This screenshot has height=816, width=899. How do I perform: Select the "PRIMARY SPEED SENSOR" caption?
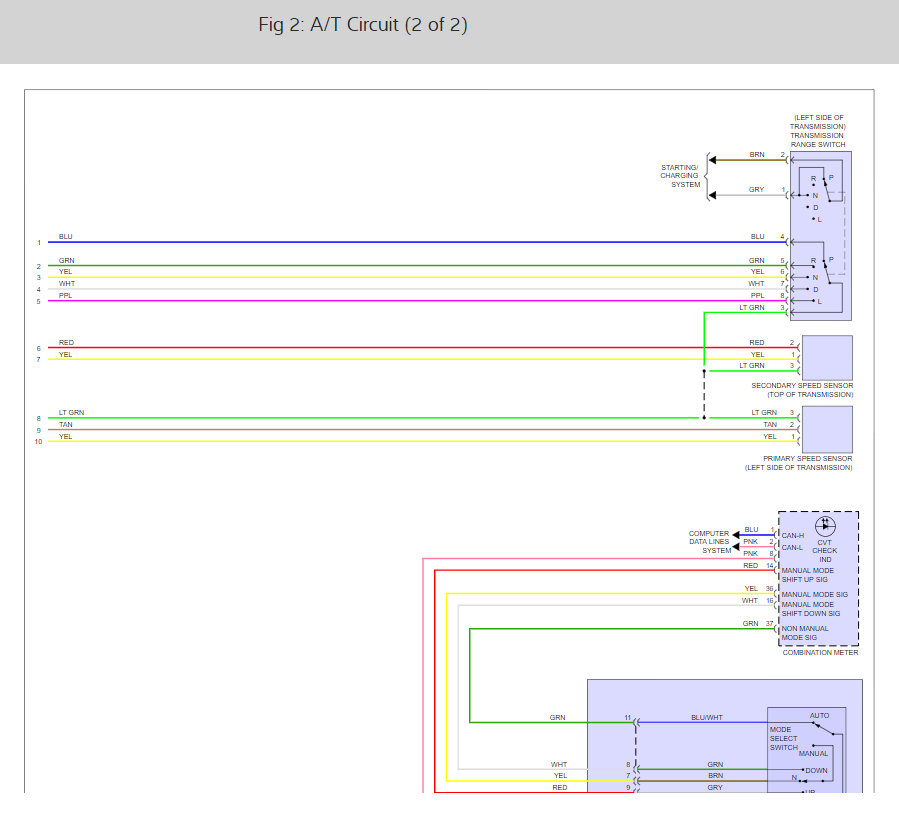tap(807, 458)
